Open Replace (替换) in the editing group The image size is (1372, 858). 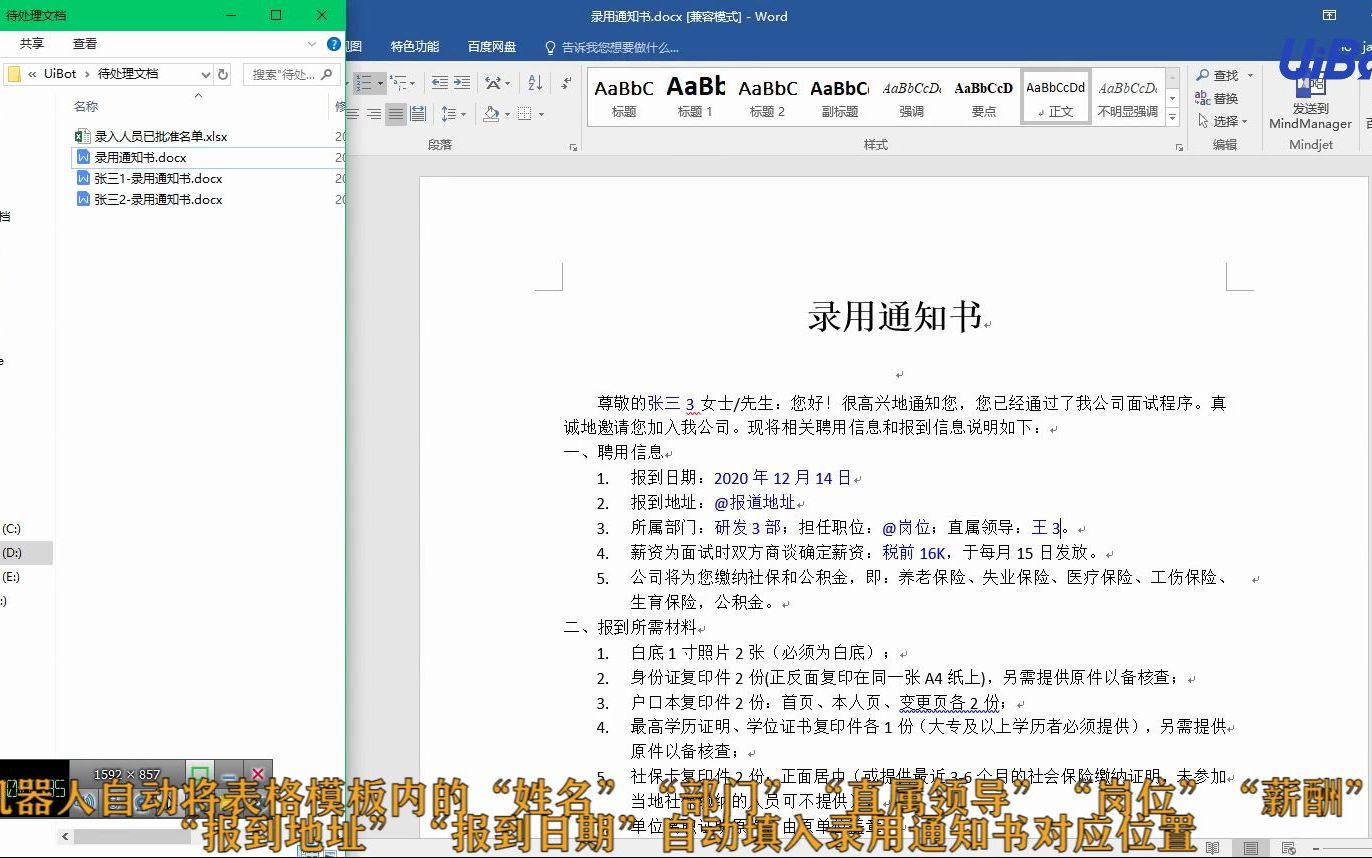pyautogui.click(x=1224, y=98)
